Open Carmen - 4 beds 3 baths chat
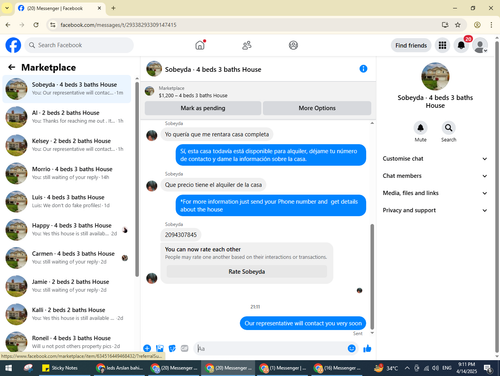The width and height of the screenshot is (500, 376). click(67, 258)
